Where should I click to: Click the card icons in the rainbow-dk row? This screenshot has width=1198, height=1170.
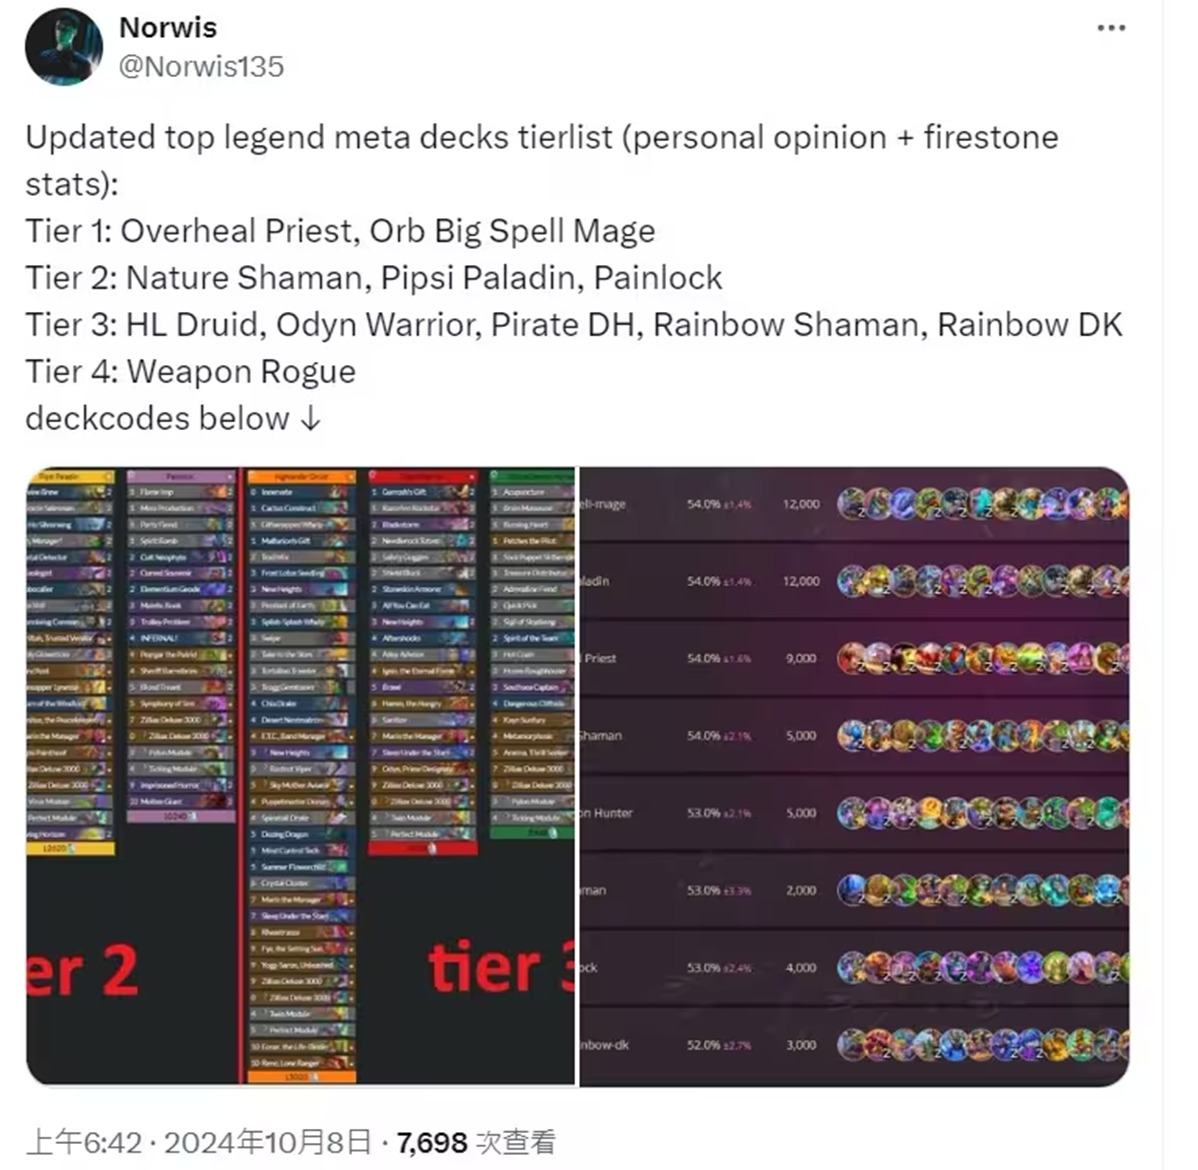click(983, 1045)
